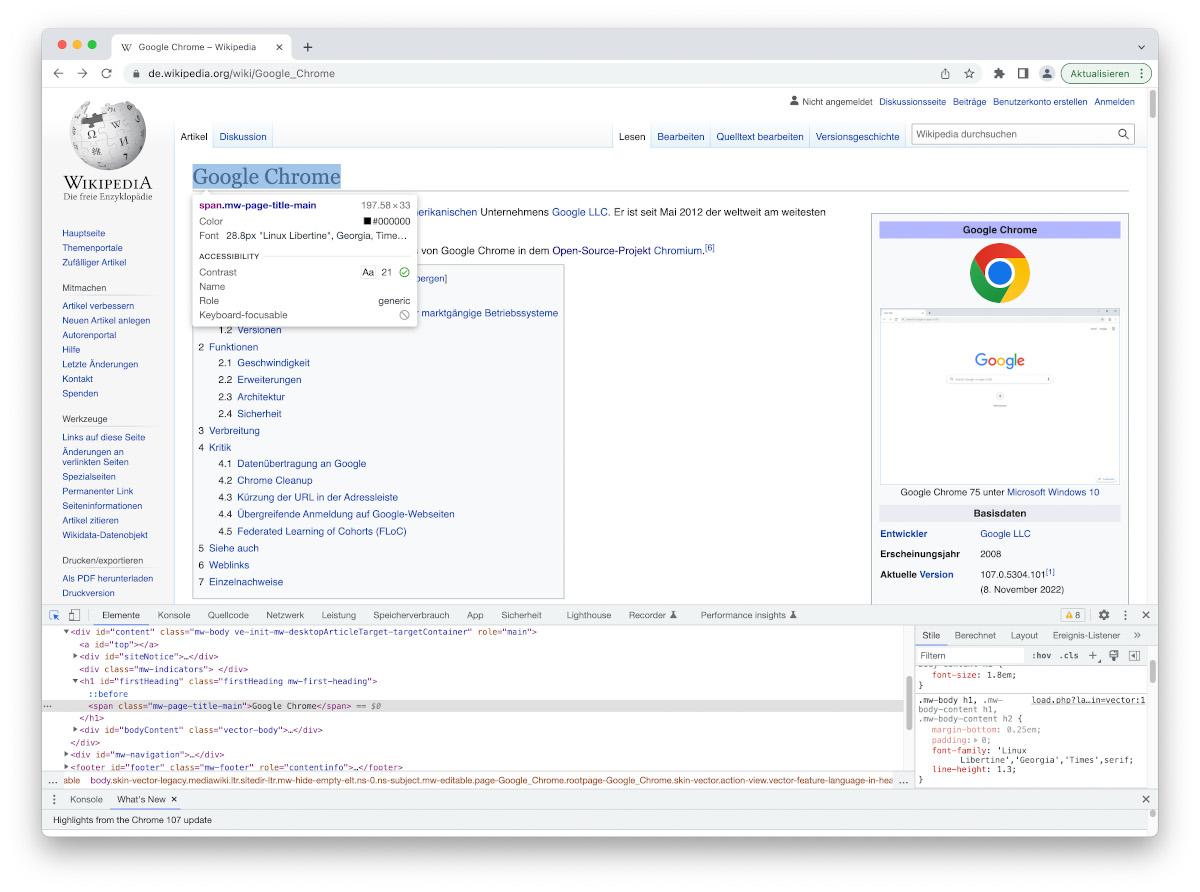Click the Wikipedia durchsuchen search field
This screenshot has width=1200, height=892.
coord(1010,134)
